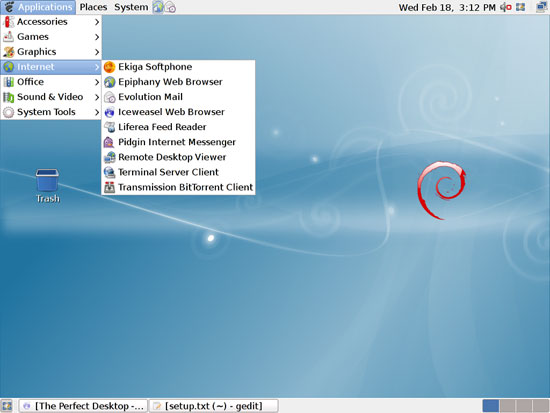Open the Places menu
Screen dimensions: 550x413
pyautogui.click(x=93, y=7)
